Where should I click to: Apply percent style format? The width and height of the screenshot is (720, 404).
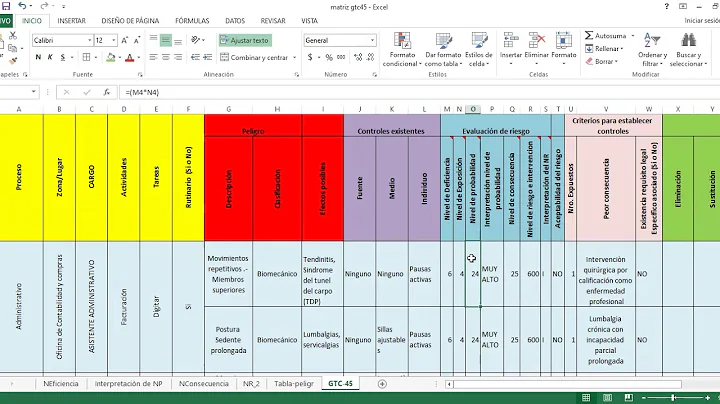click(x=329, y=57)
